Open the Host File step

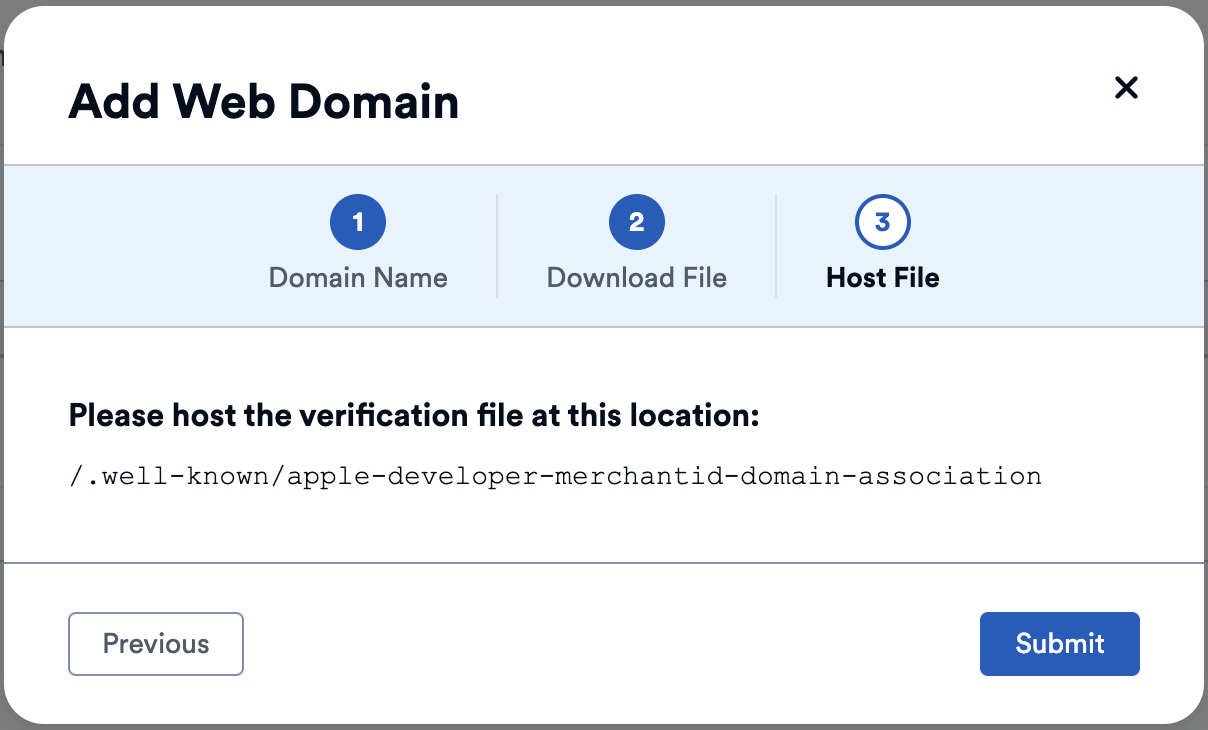pyautogui.click(x=883, y=277)
